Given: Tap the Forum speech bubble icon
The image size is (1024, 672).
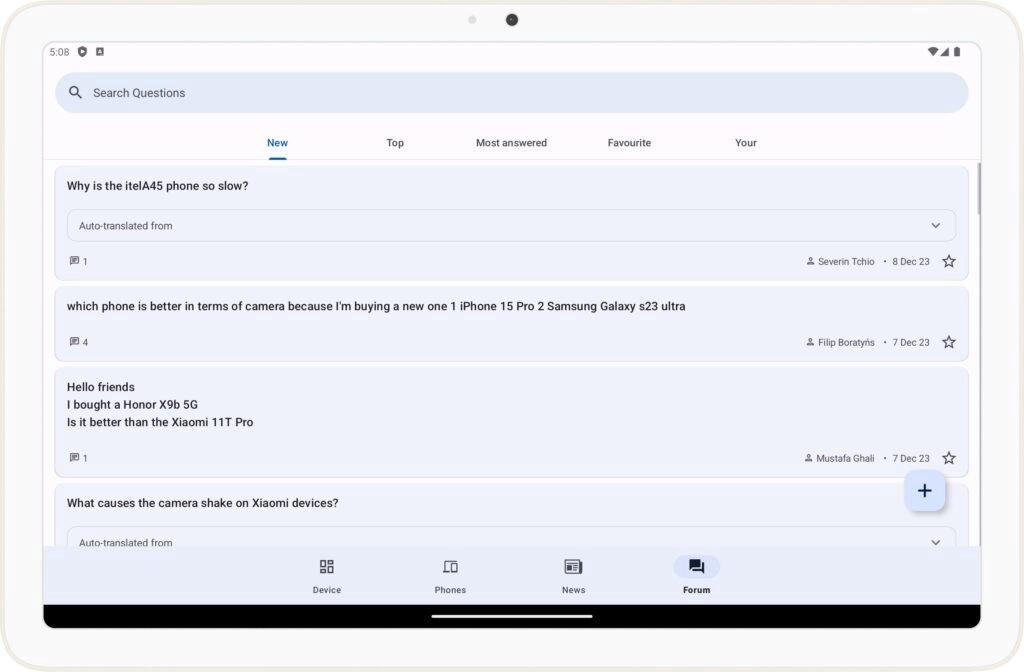Looking at the screenshot, I should 696,567.
